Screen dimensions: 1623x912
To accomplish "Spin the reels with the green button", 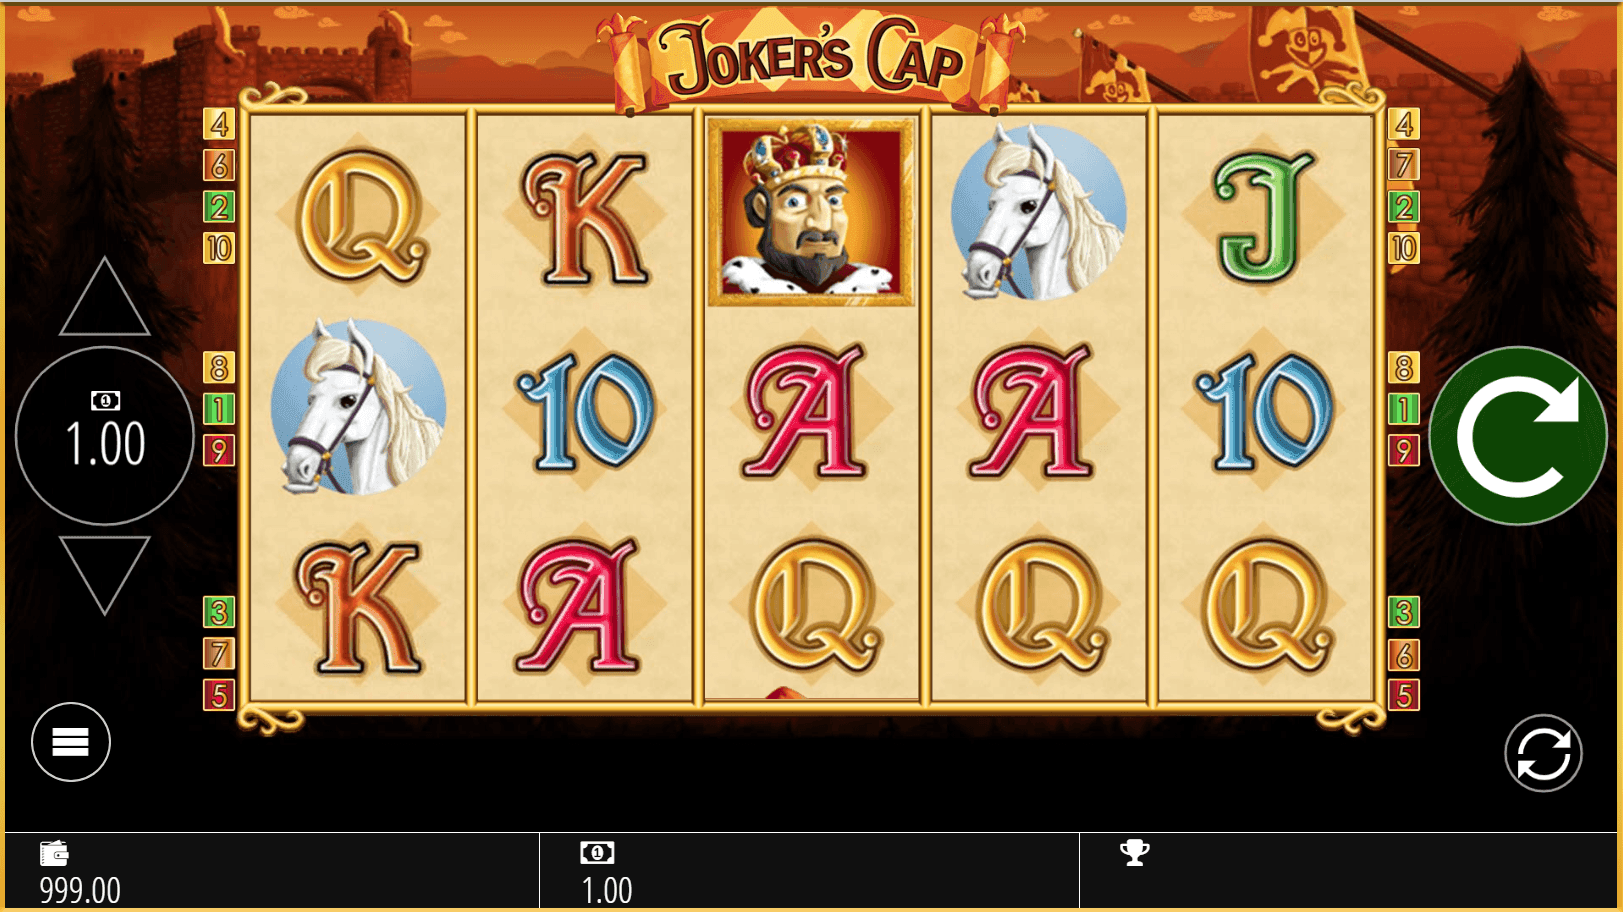I will [1518, 436].
